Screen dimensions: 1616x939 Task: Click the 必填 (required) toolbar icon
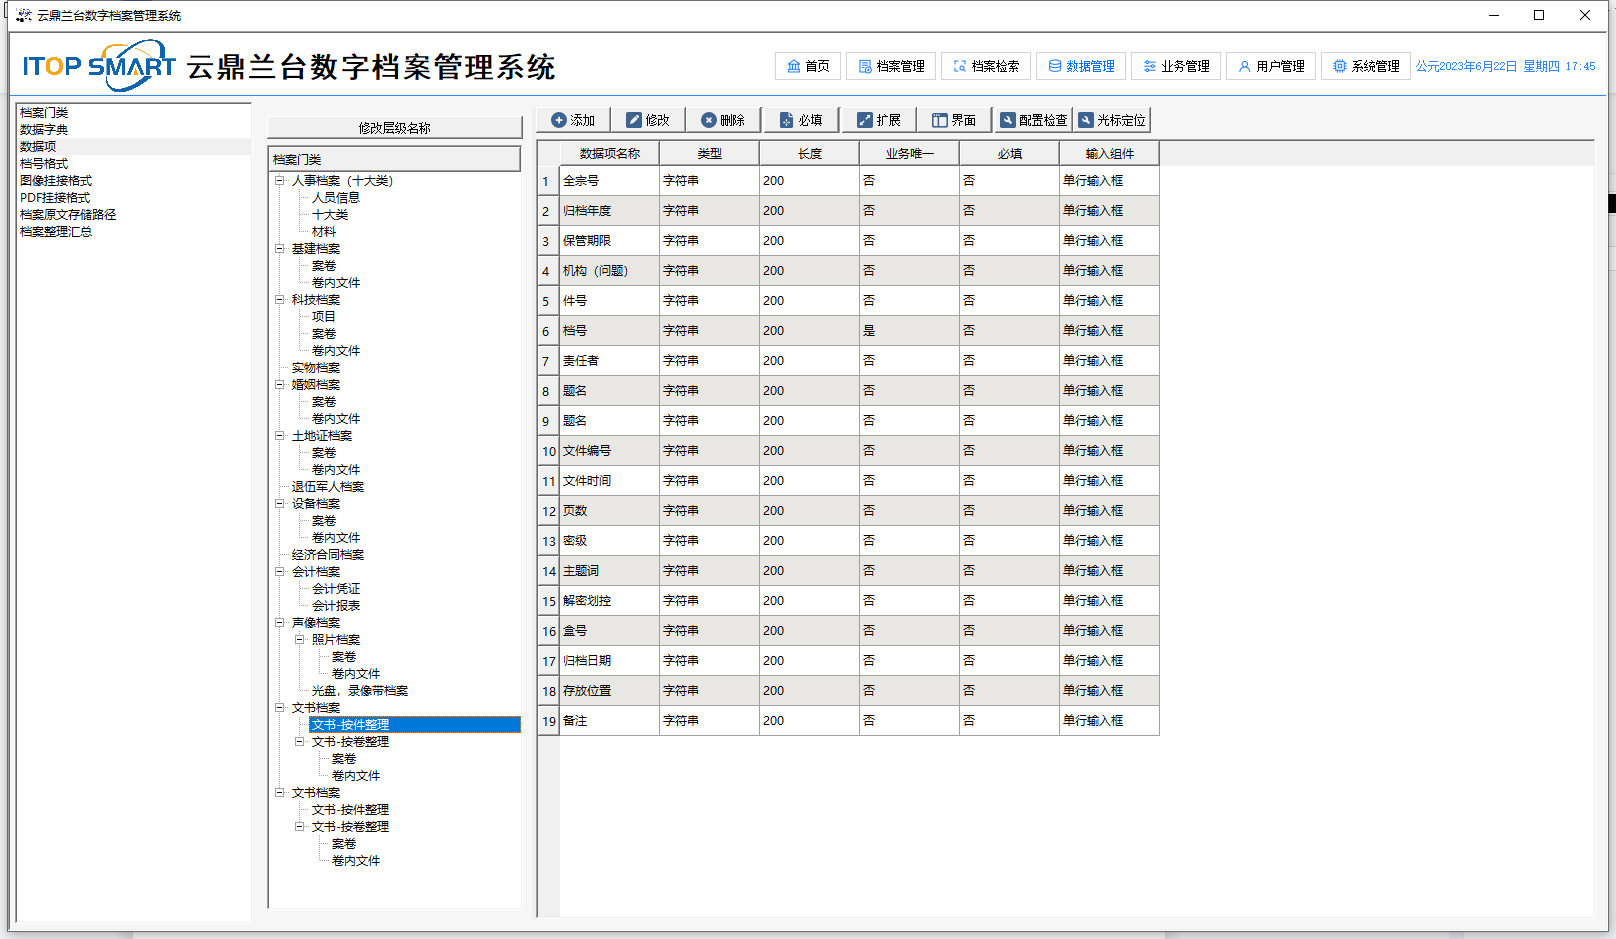tap(786, 120)
